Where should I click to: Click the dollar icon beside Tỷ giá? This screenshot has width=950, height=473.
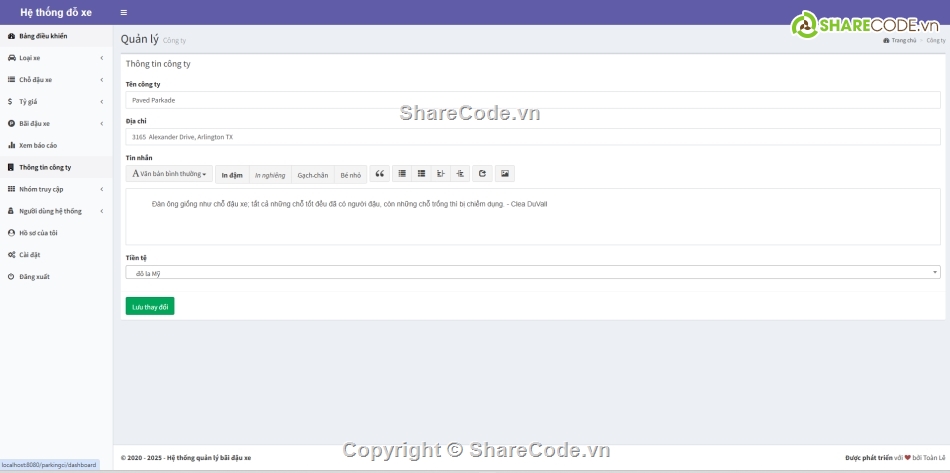10,102
